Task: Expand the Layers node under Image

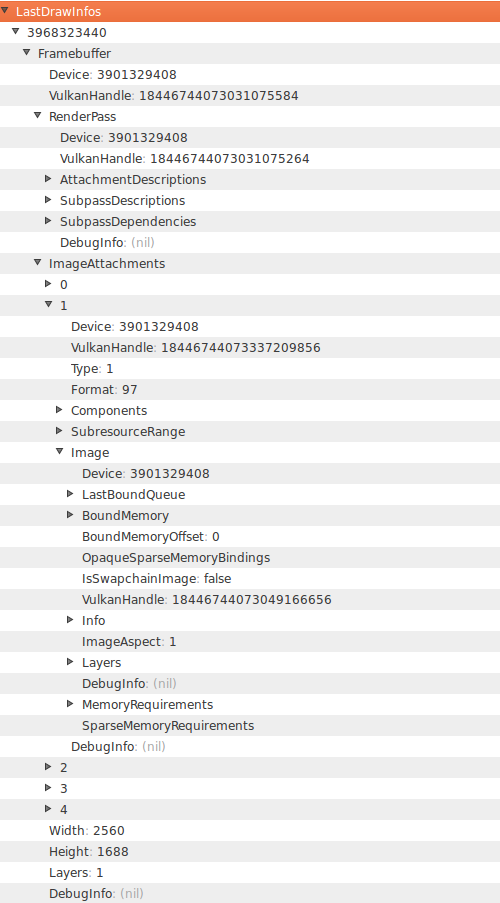Action: coord(70,662)
